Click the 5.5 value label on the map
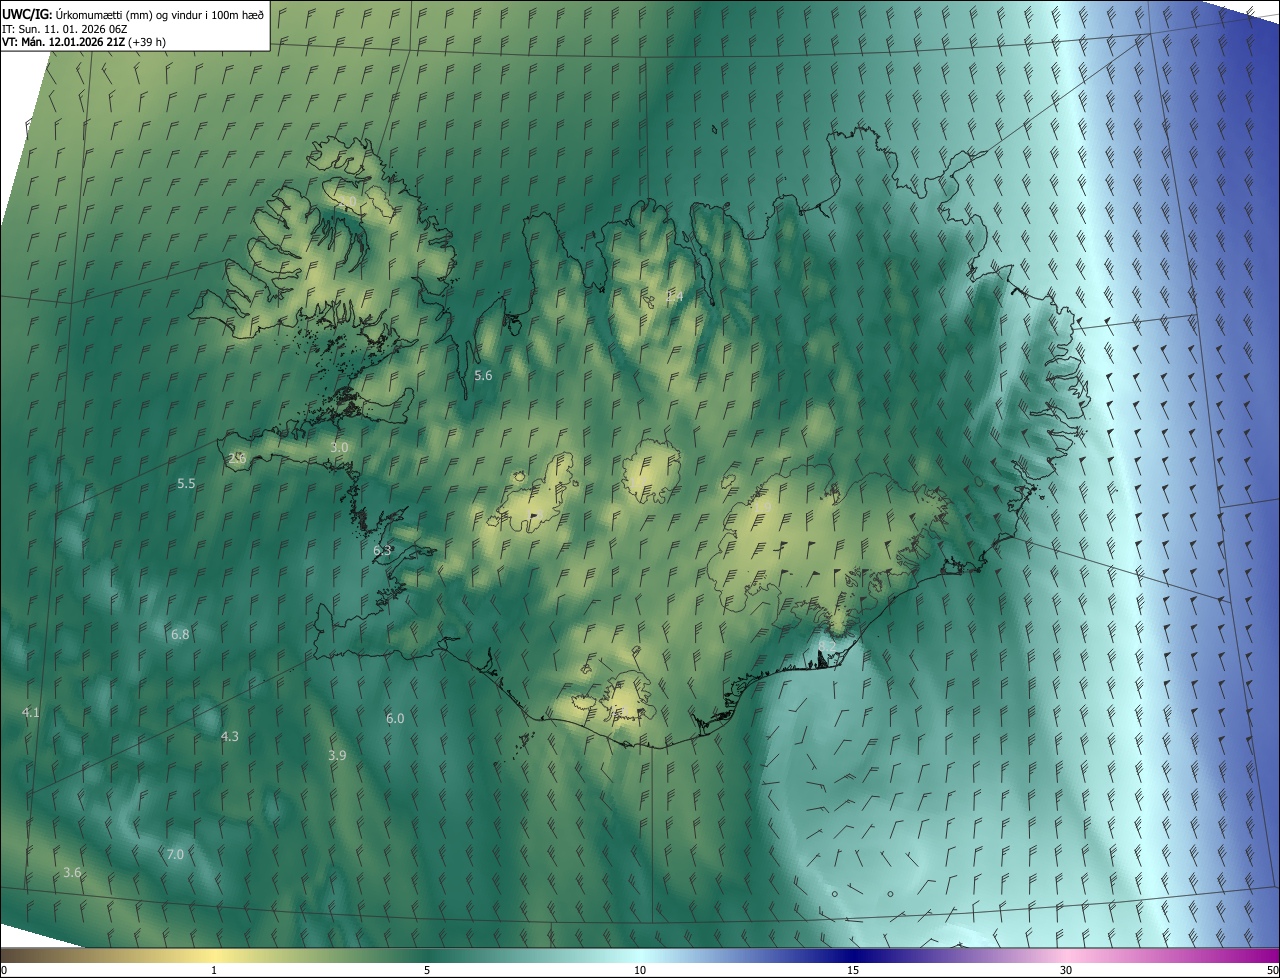The width and height of the screenshot is (1280, 978). tap(186, 483)
